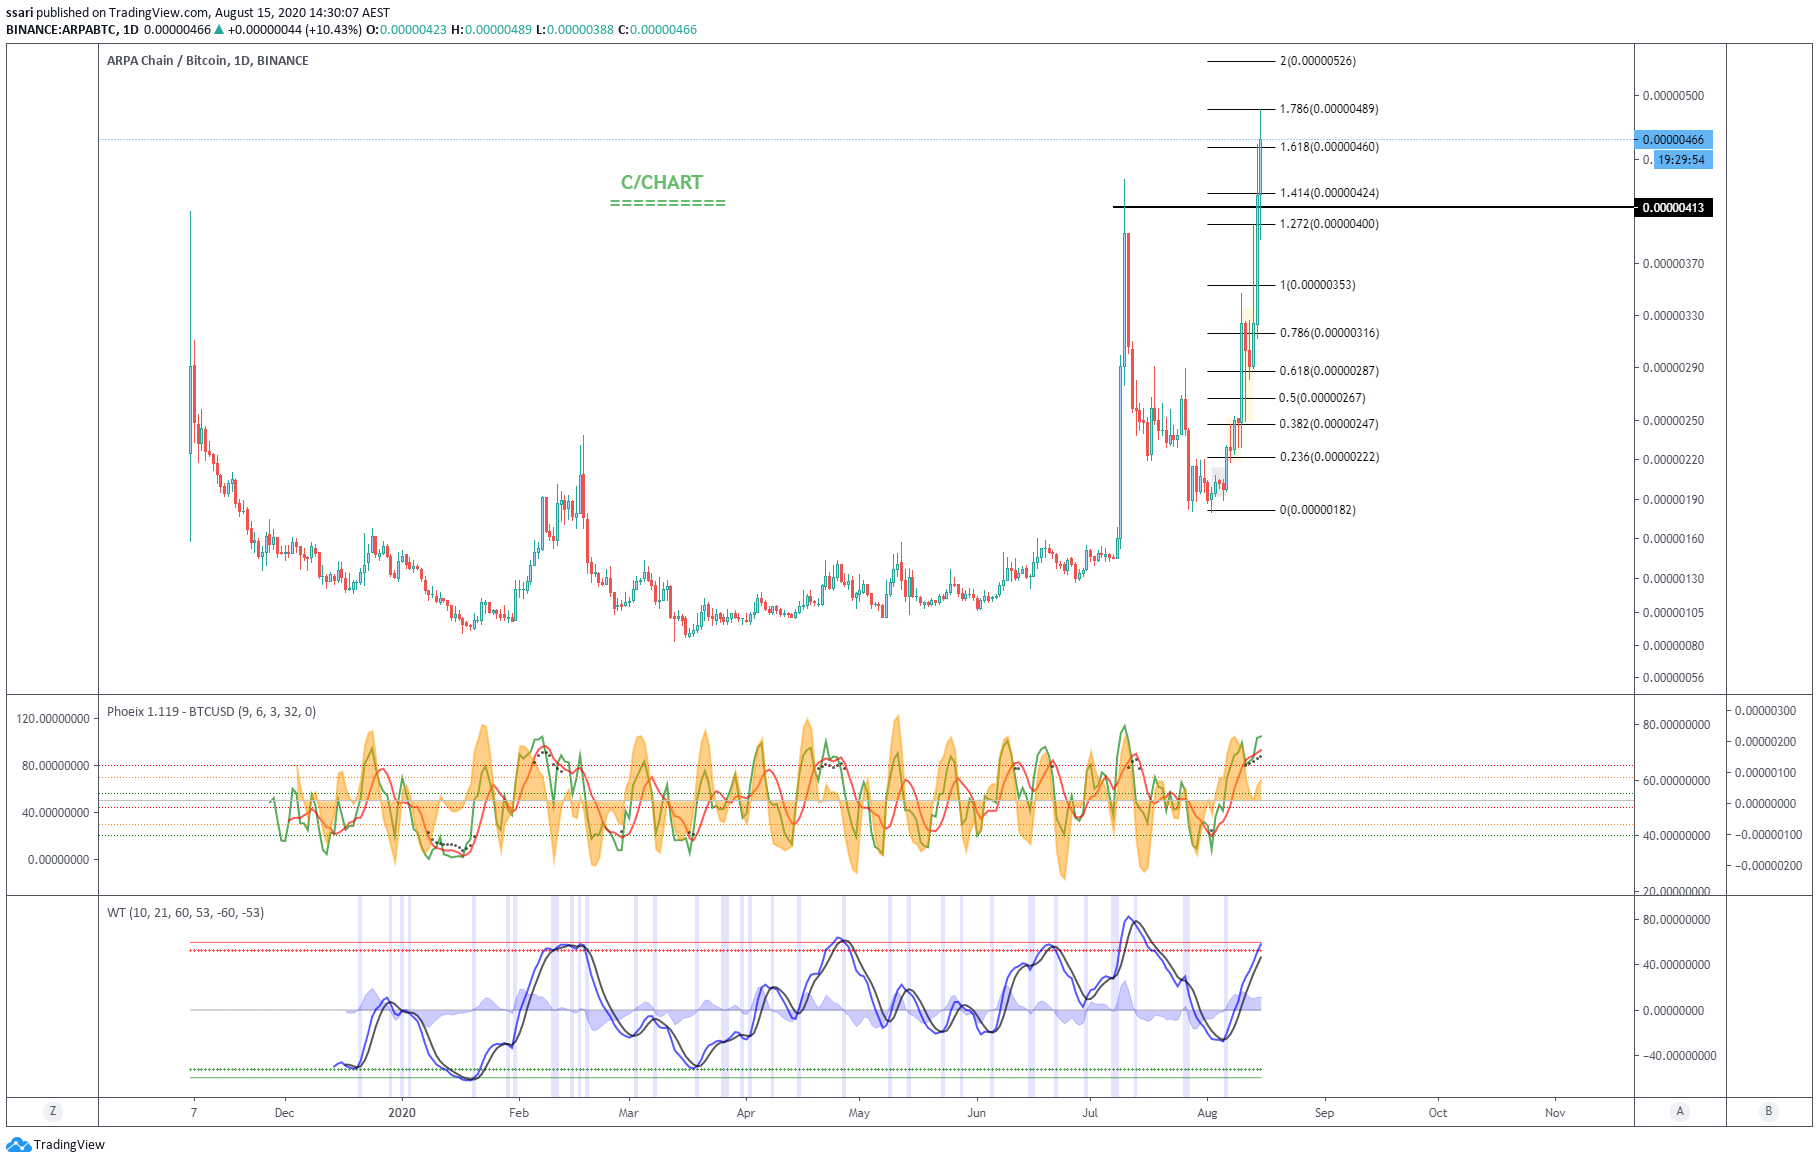Click the 120.00000000 left scale value
Image resolution: width=1819 pixels, height=1163 pixels.
(x=53, y=719)
